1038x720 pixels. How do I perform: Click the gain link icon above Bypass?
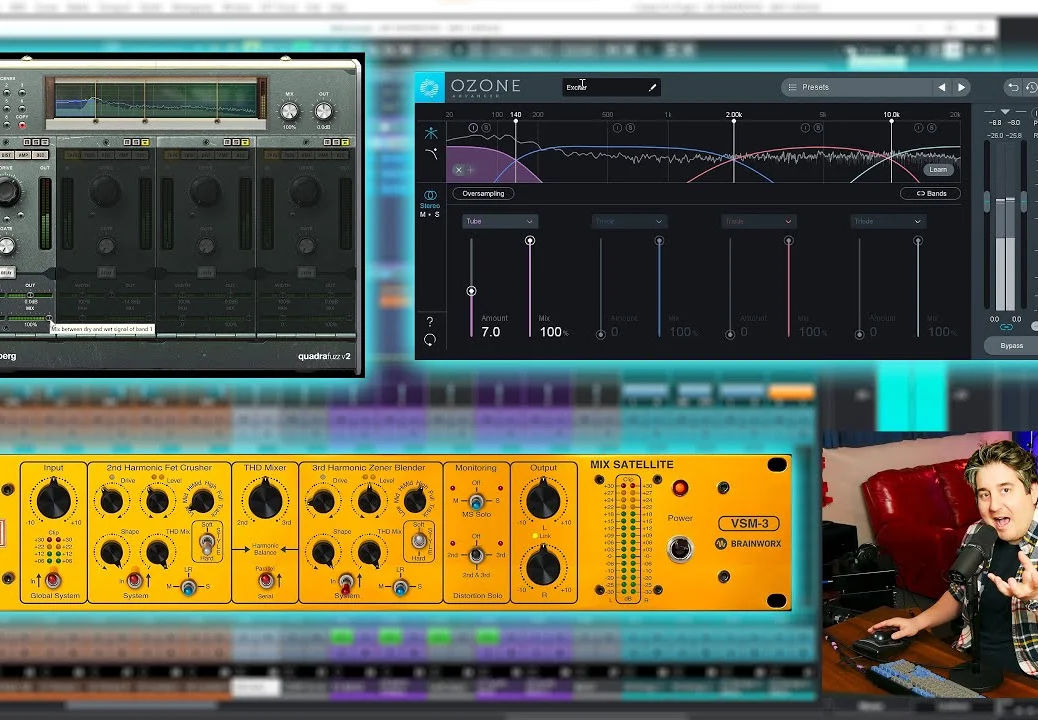[x=1006, y=327]
